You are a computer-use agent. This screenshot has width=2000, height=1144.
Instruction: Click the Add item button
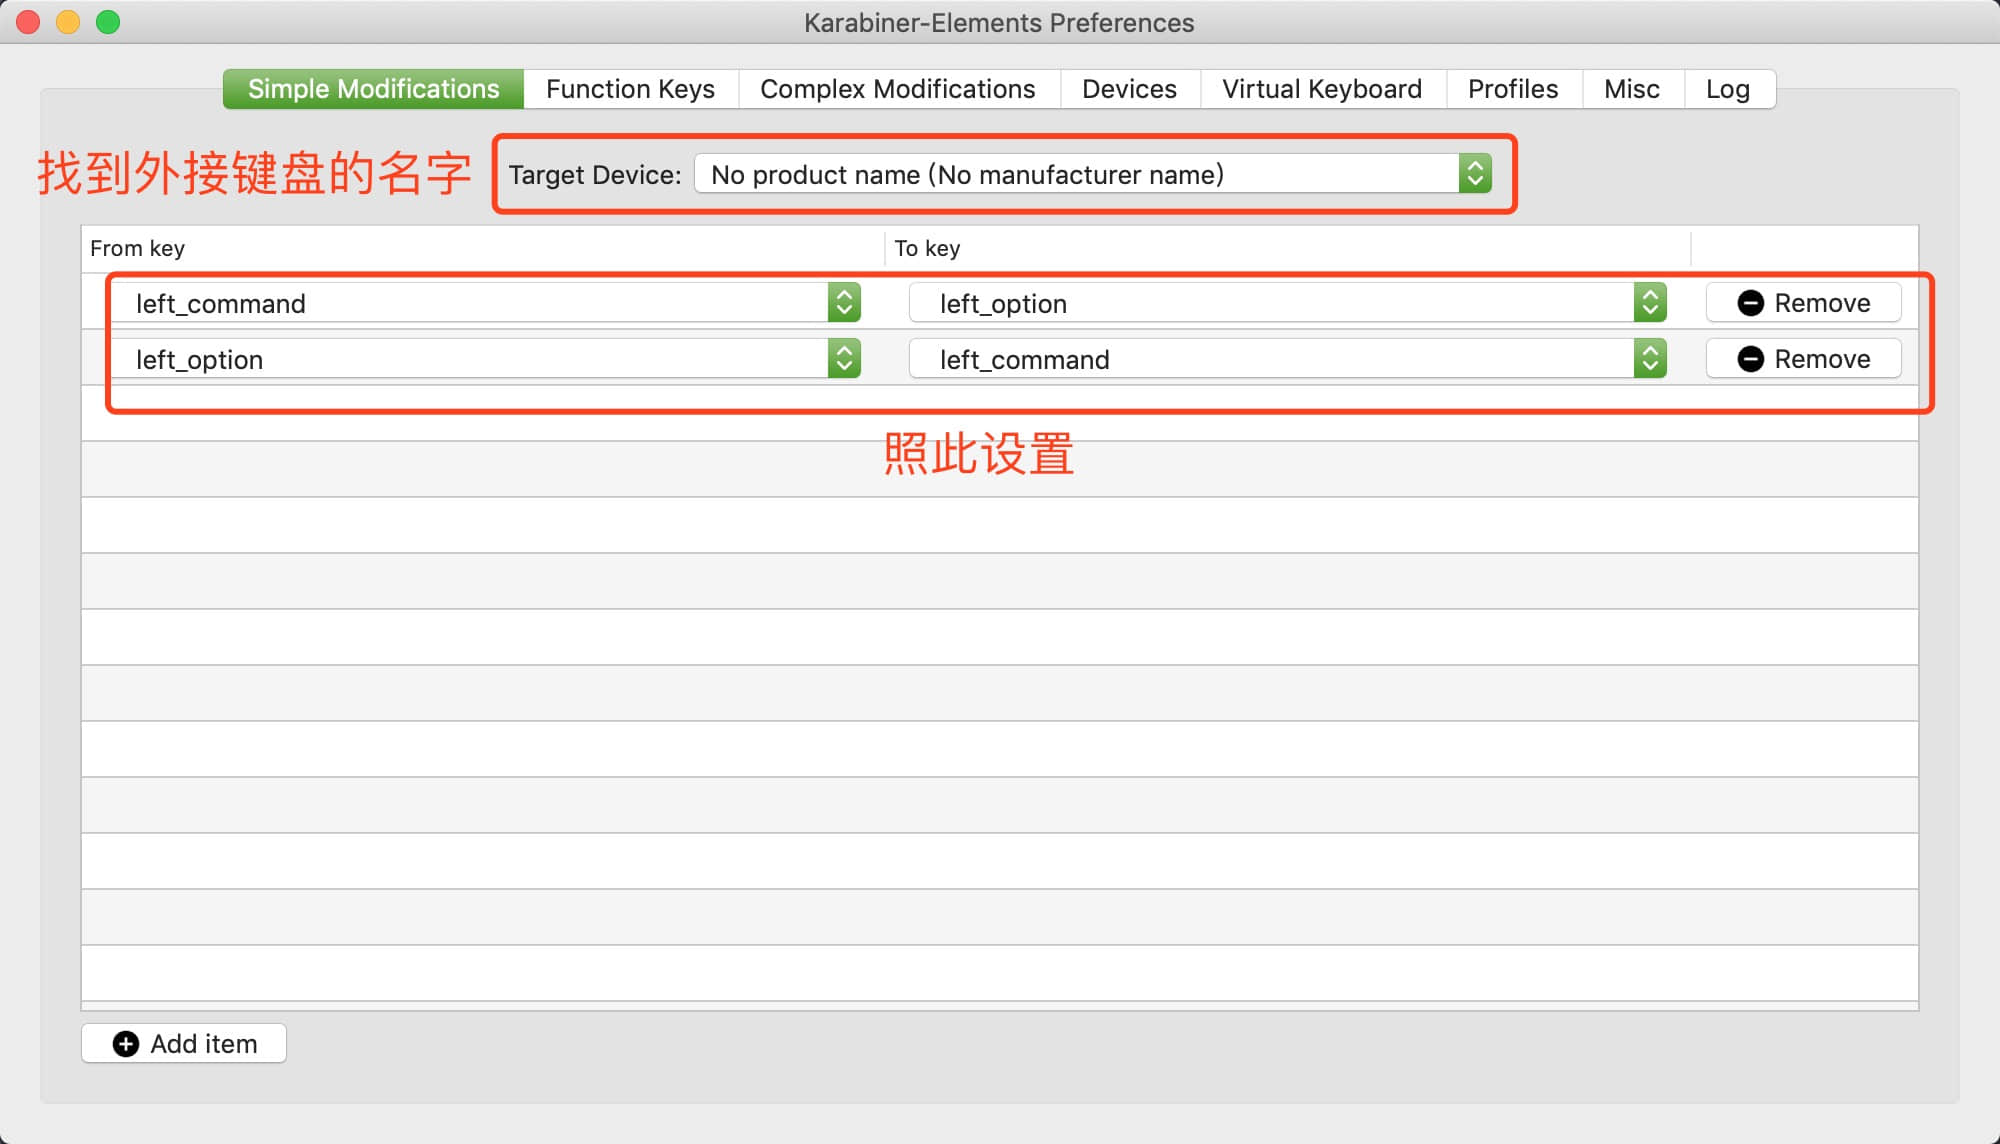(184, 1044)
